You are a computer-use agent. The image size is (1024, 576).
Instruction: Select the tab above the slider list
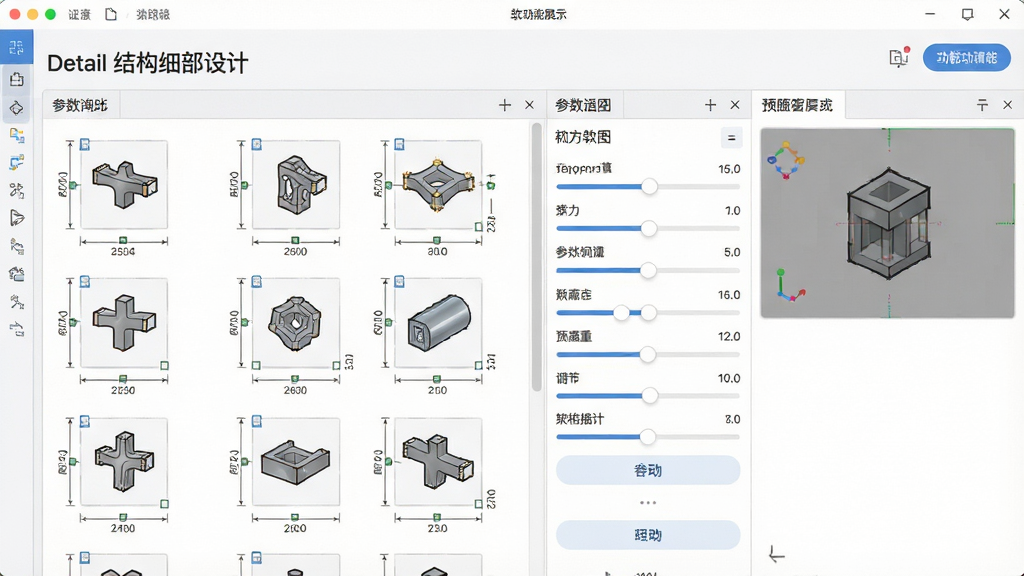584,105
